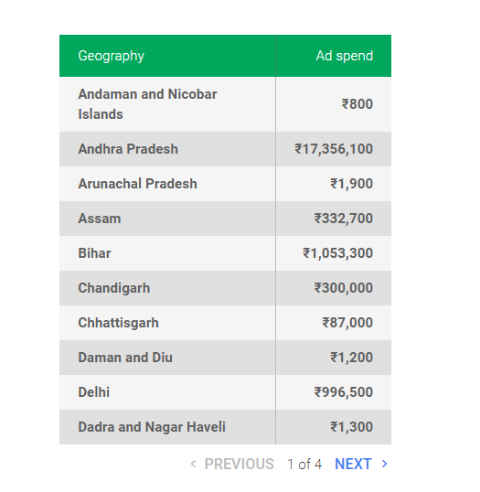Click the 1 of 4 page indicator
This screenshot has height=492, width=480.
click(x=305, y=464)
